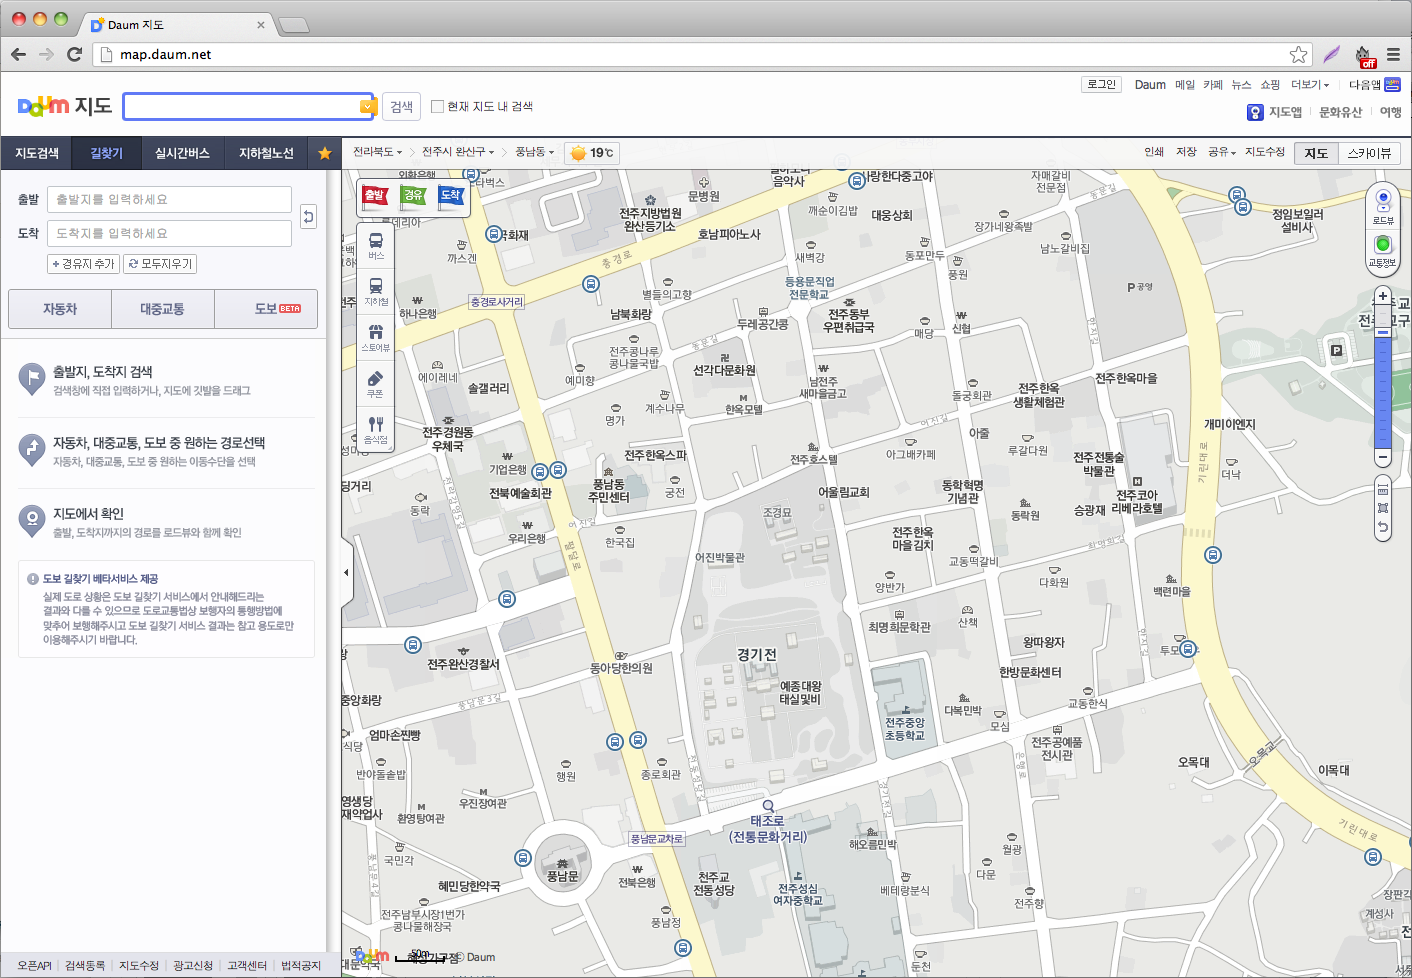
Task: Select the 버스 (bus) map layer icon
Action: click(x=375, y=245)
